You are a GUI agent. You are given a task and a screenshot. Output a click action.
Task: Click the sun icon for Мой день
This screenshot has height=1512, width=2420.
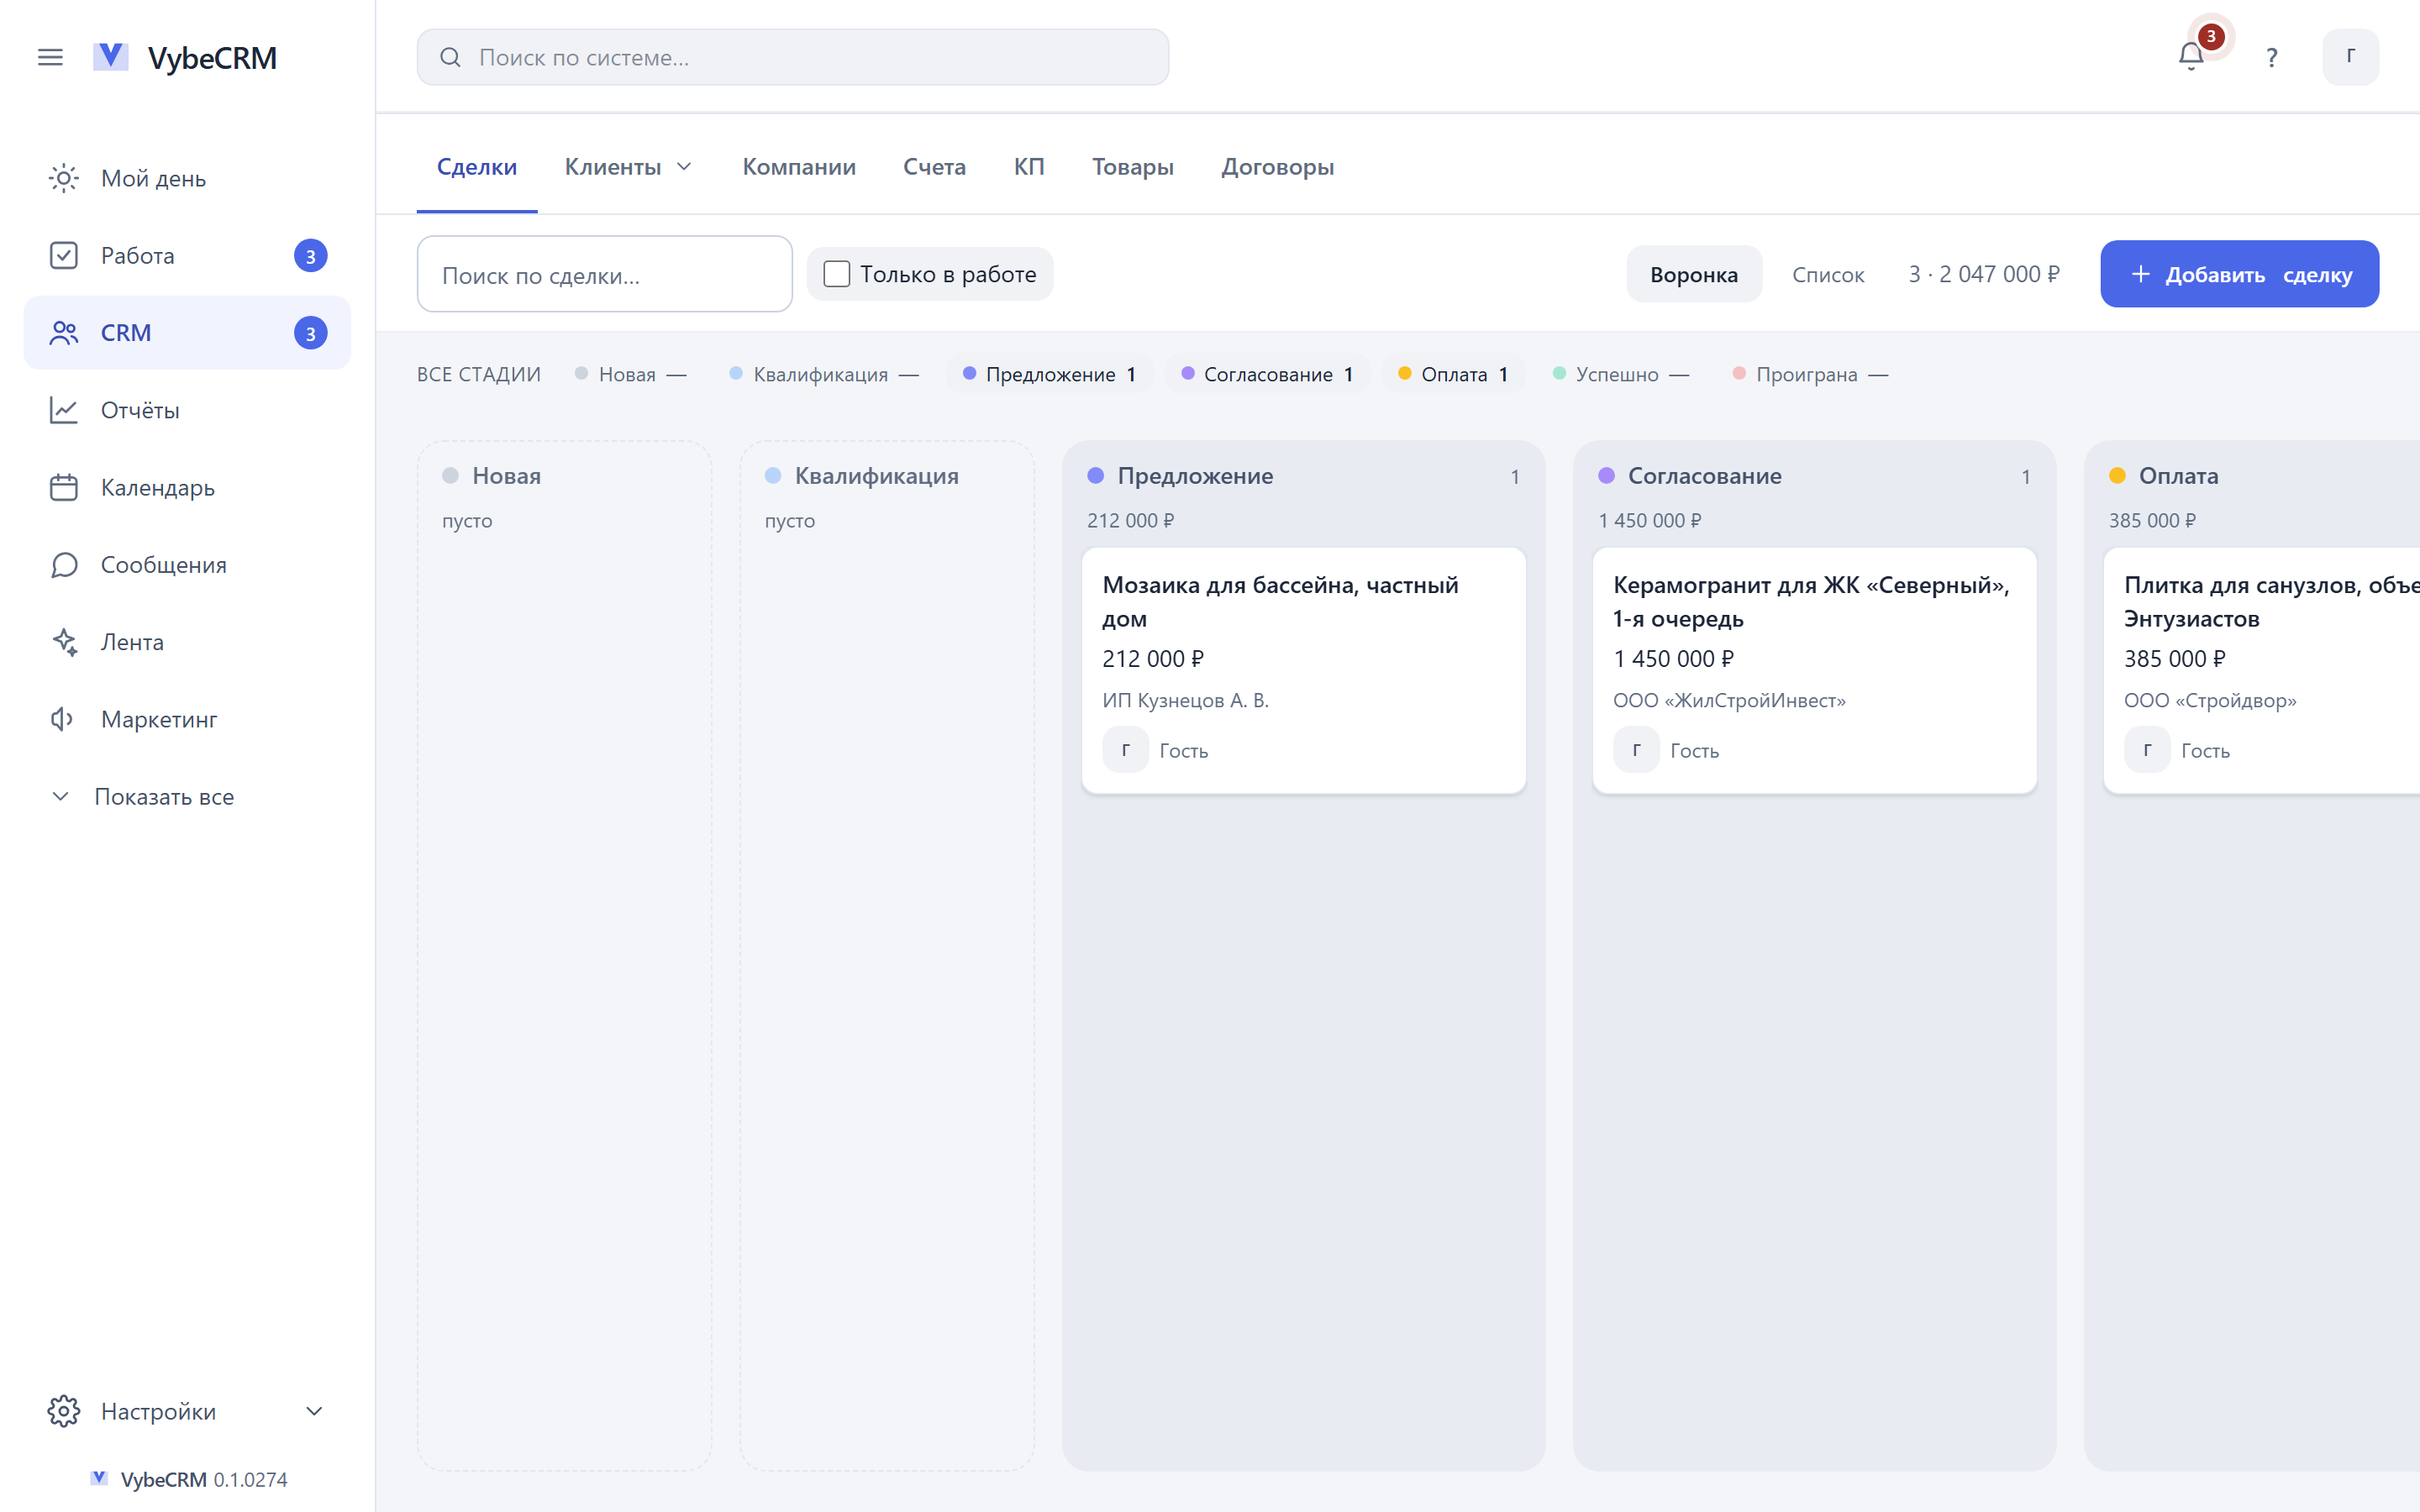coord(64,178)
